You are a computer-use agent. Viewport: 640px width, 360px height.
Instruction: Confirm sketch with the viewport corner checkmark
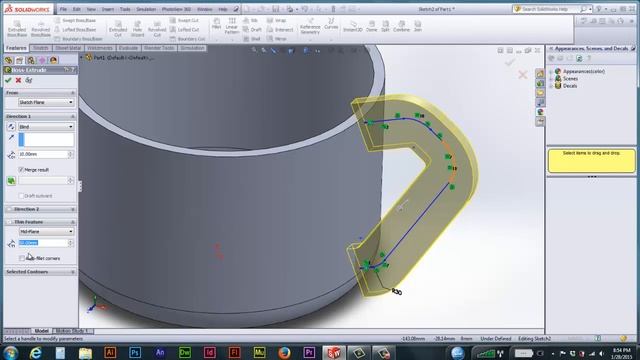click(x=510, y=62)
